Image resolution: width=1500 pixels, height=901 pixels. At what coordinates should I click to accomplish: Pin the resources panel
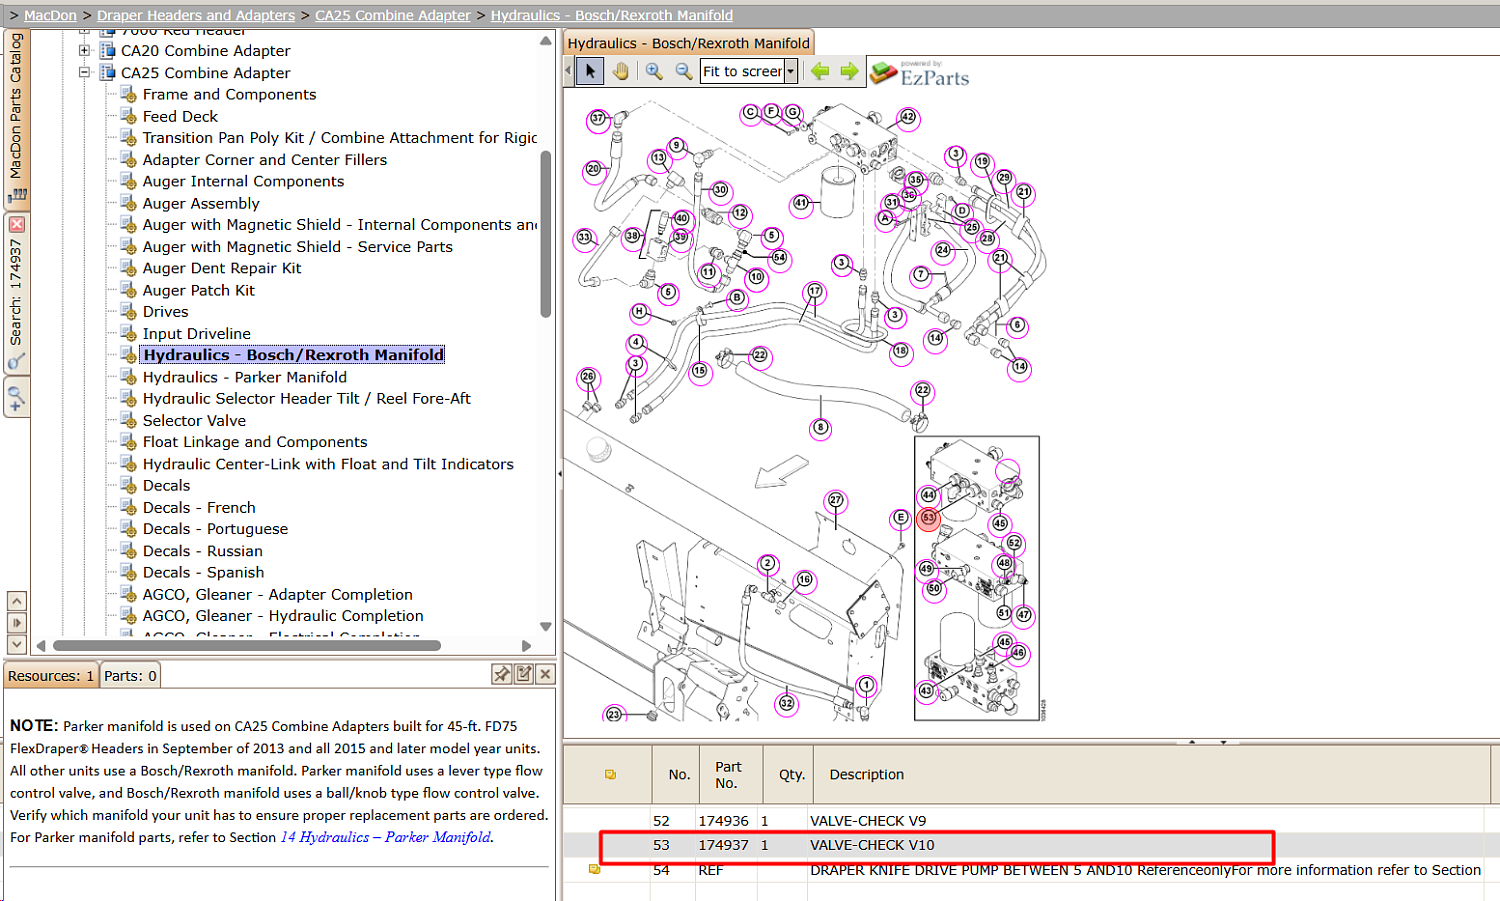pos(502,675)
